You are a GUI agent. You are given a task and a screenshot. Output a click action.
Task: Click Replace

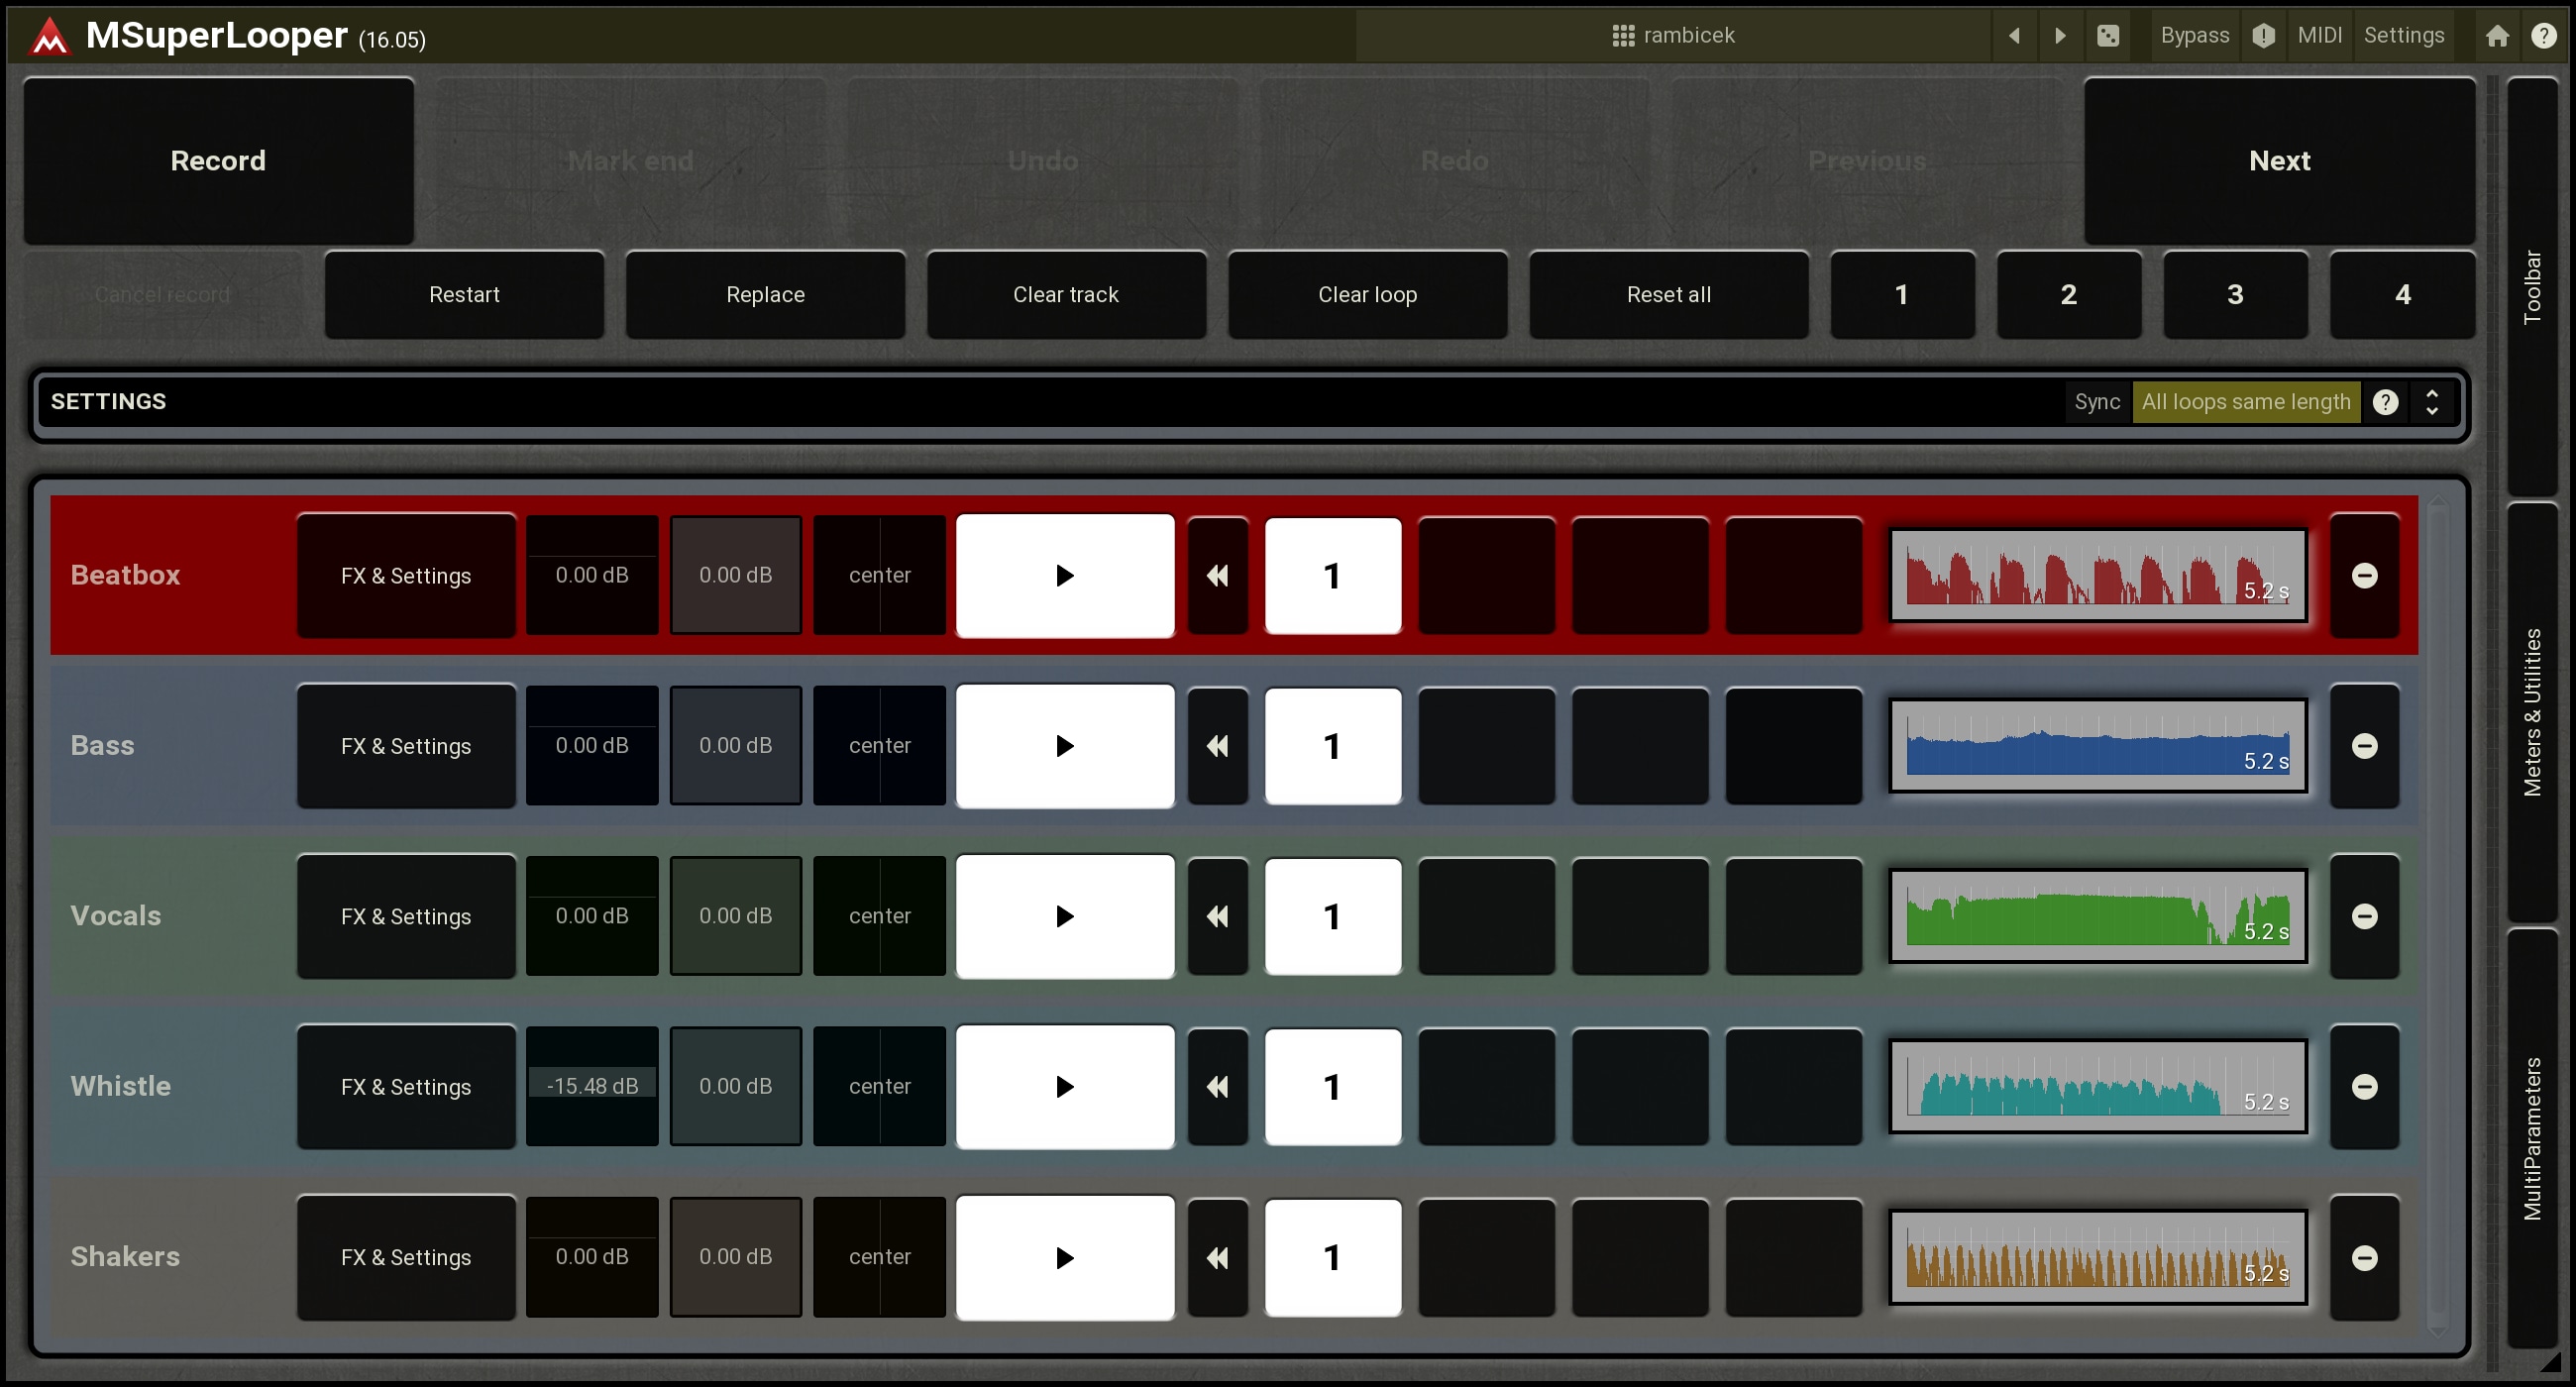point(765,295)
